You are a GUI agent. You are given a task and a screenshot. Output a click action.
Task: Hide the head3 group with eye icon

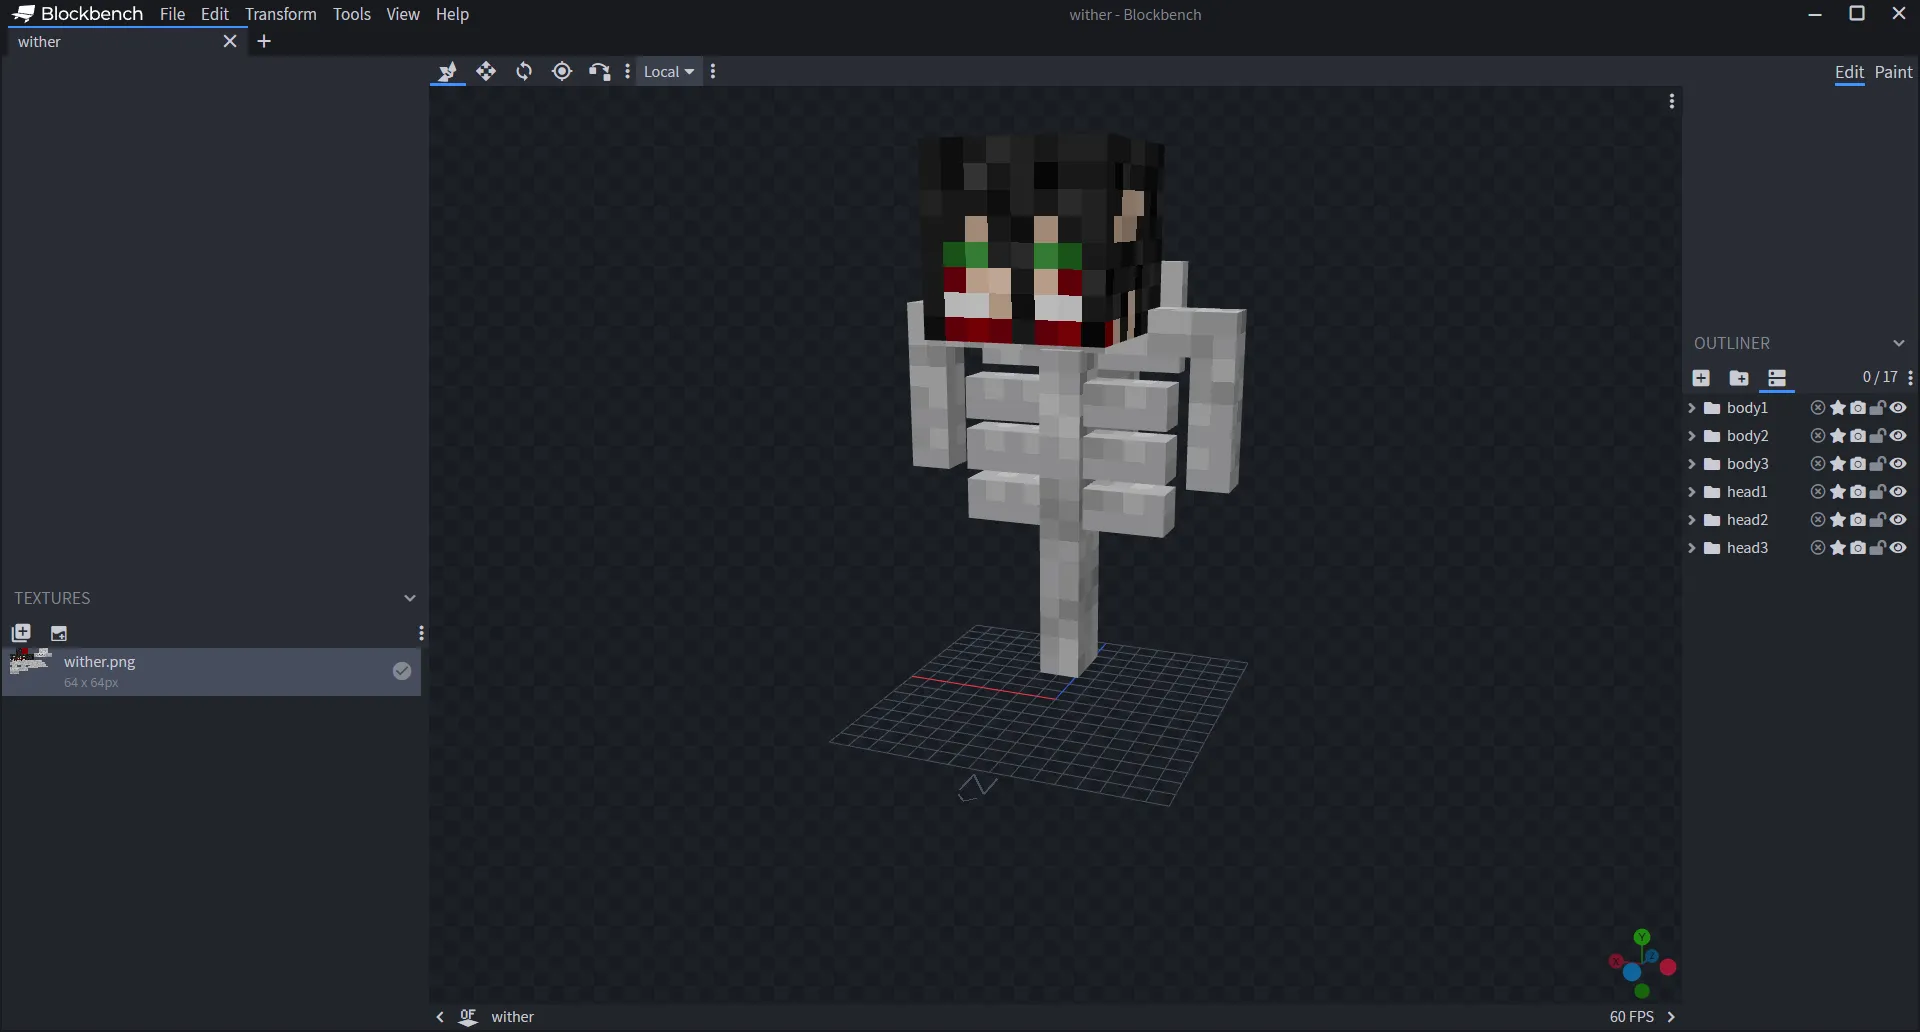click(x=1898, y=548)
